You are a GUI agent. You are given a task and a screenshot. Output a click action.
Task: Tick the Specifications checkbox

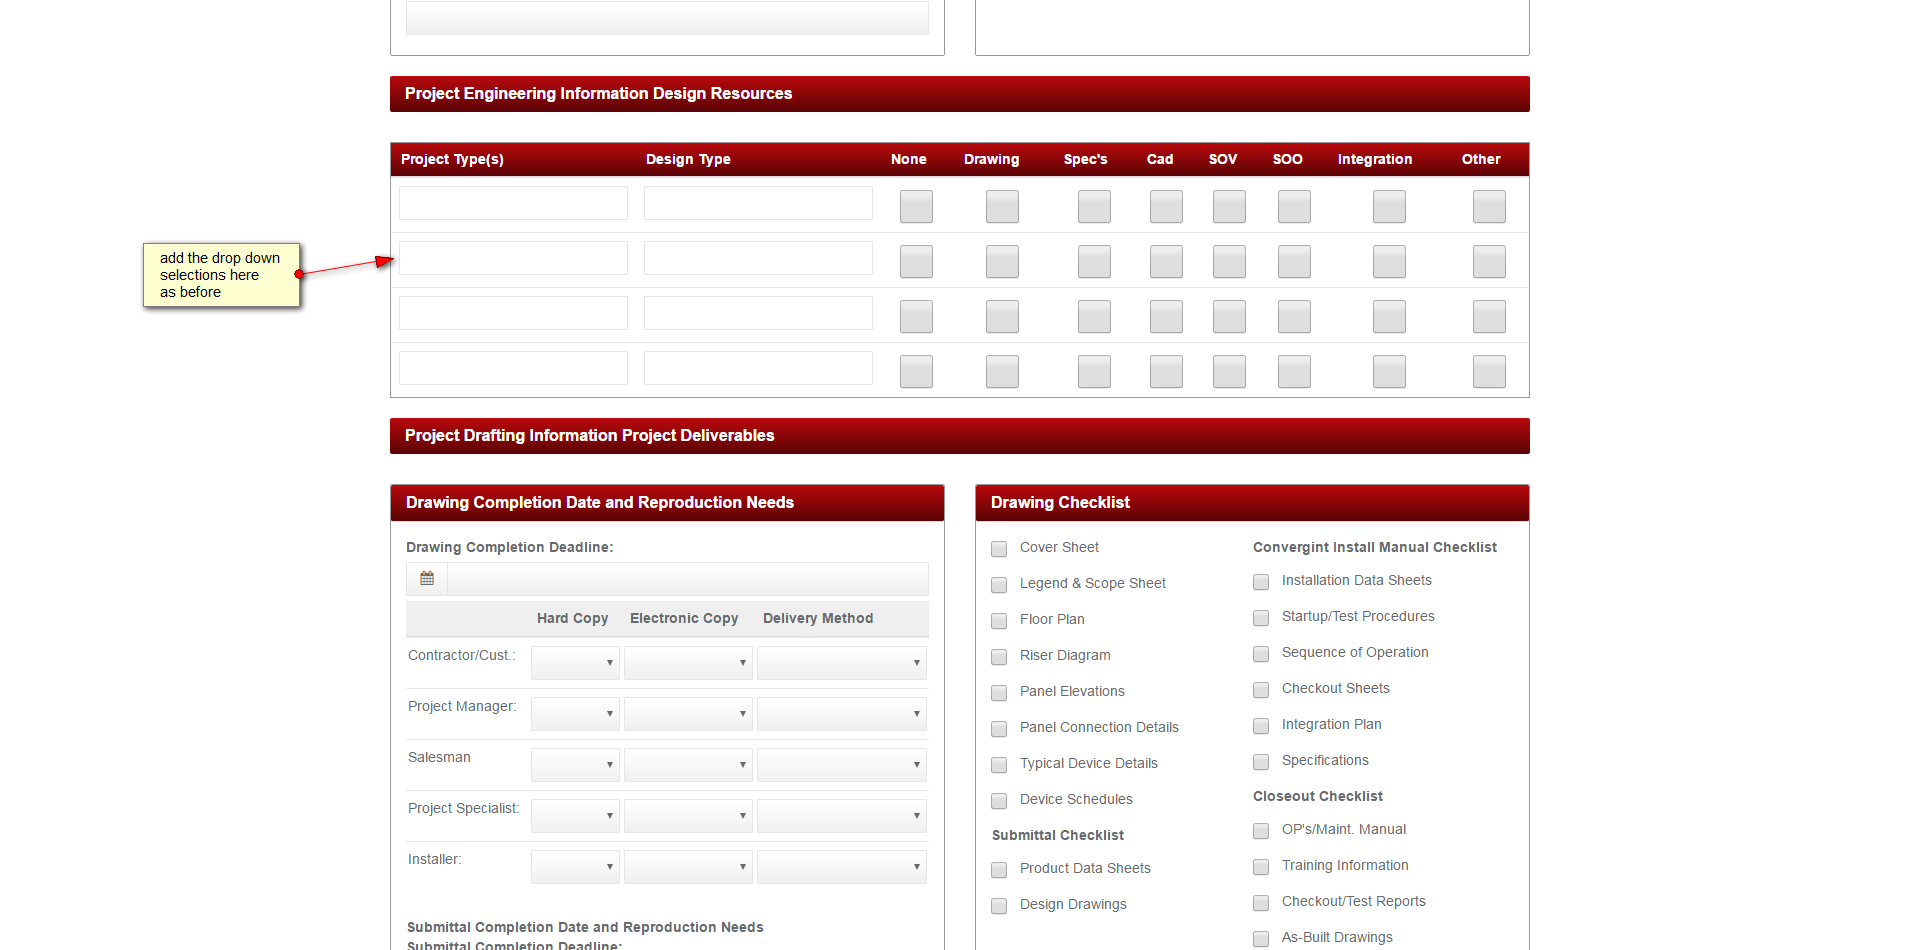pos(1261,762)
